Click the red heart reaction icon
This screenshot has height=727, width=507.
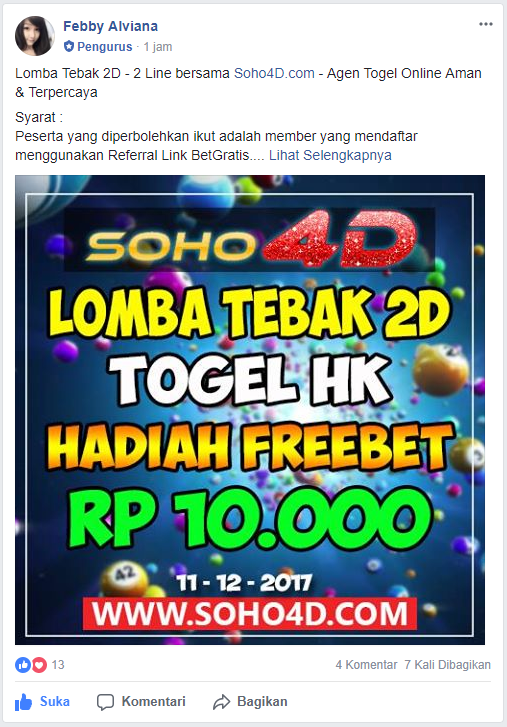[x=39, y=665]
